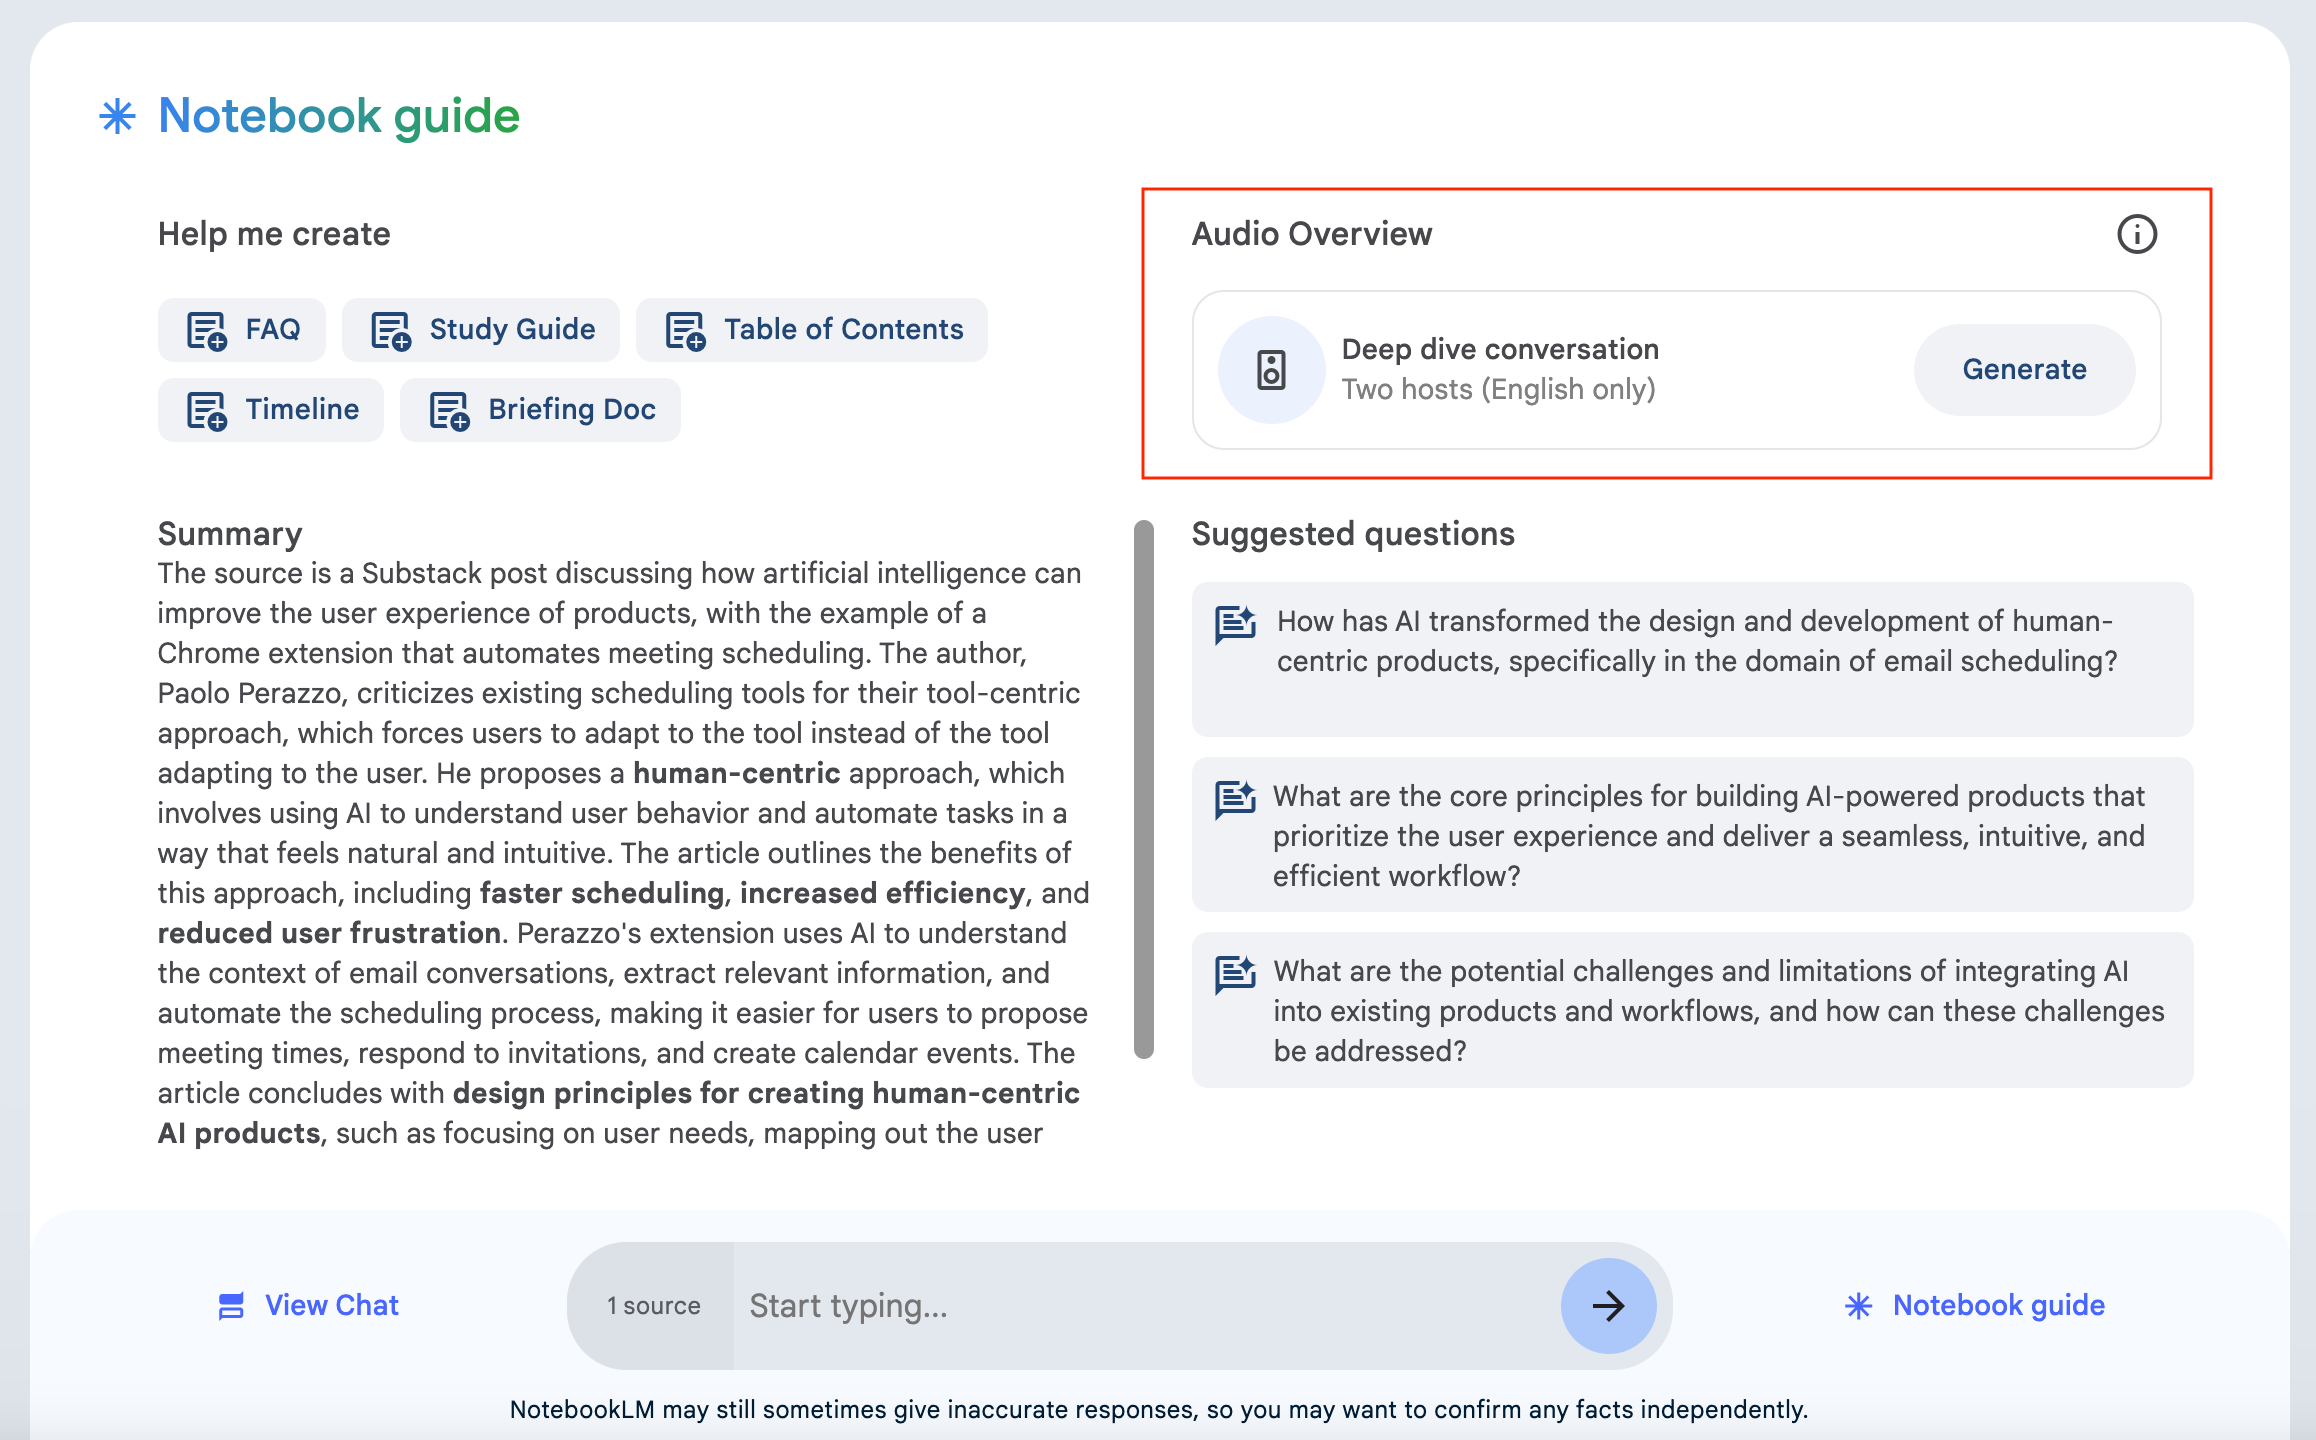
Task: Open View Chat
Action: pos(308,1306)
